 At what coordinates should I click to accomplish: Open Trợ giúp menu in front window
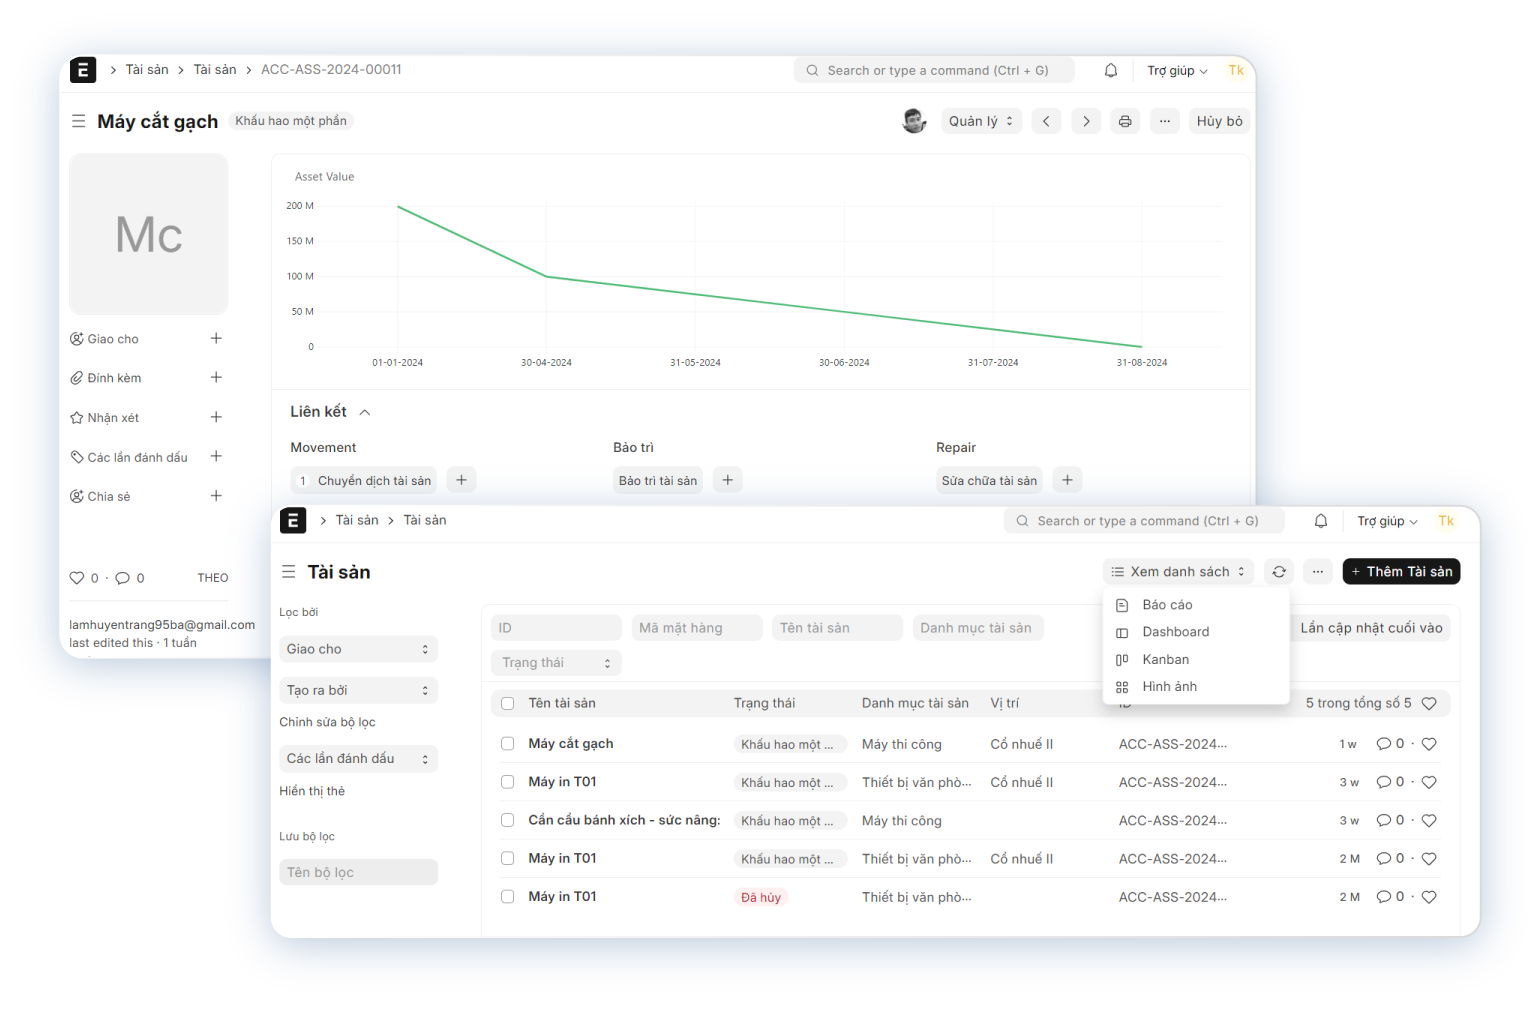click(x=1387, y=521)
